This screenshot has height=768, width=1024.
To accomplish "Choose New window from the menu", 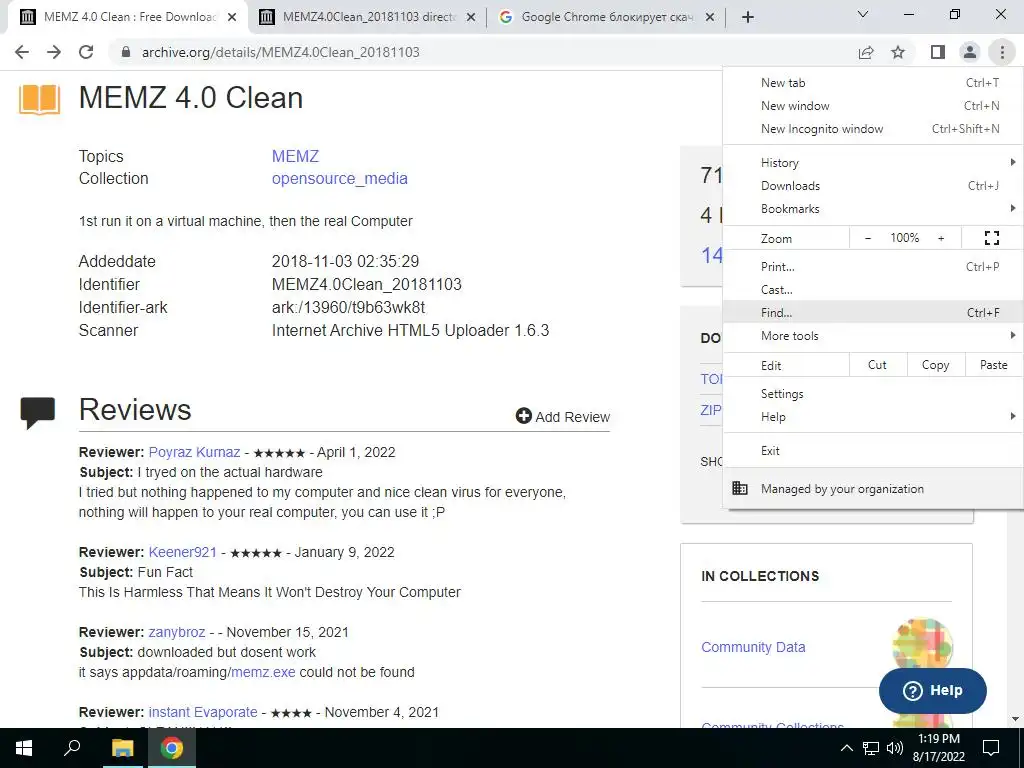I will (x=873, y=106).
